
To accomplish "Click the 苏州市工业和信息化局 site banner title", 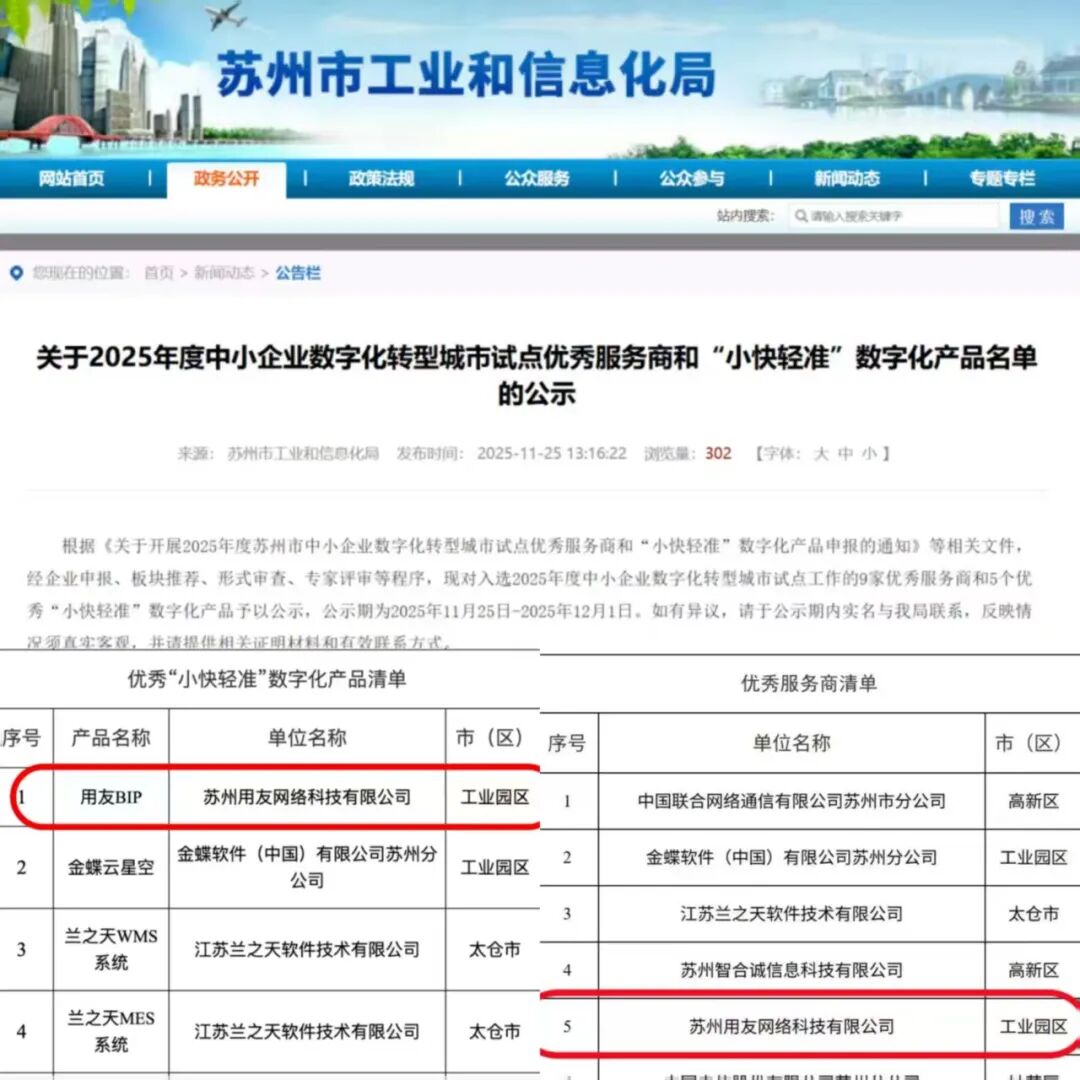I will [x=467, y=75].
